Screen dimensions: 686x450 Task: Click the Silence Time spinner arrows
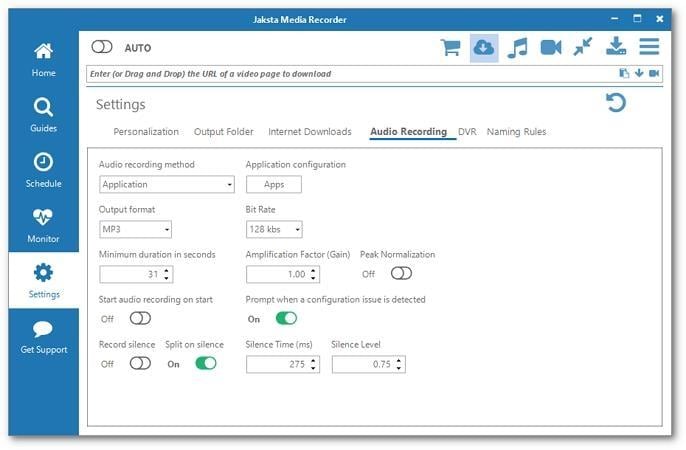tap(313, 364)
